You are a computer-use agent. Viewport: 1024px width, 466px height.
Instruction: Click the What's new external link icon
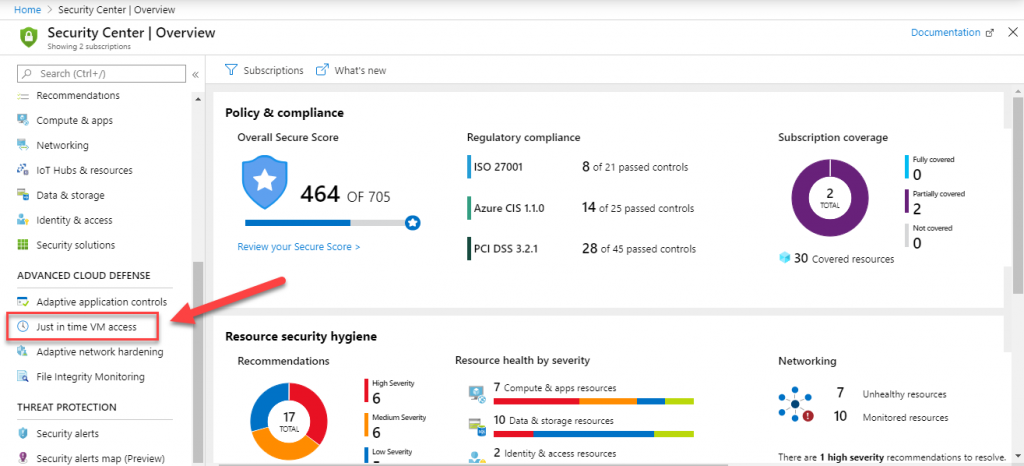coord(322,70)
